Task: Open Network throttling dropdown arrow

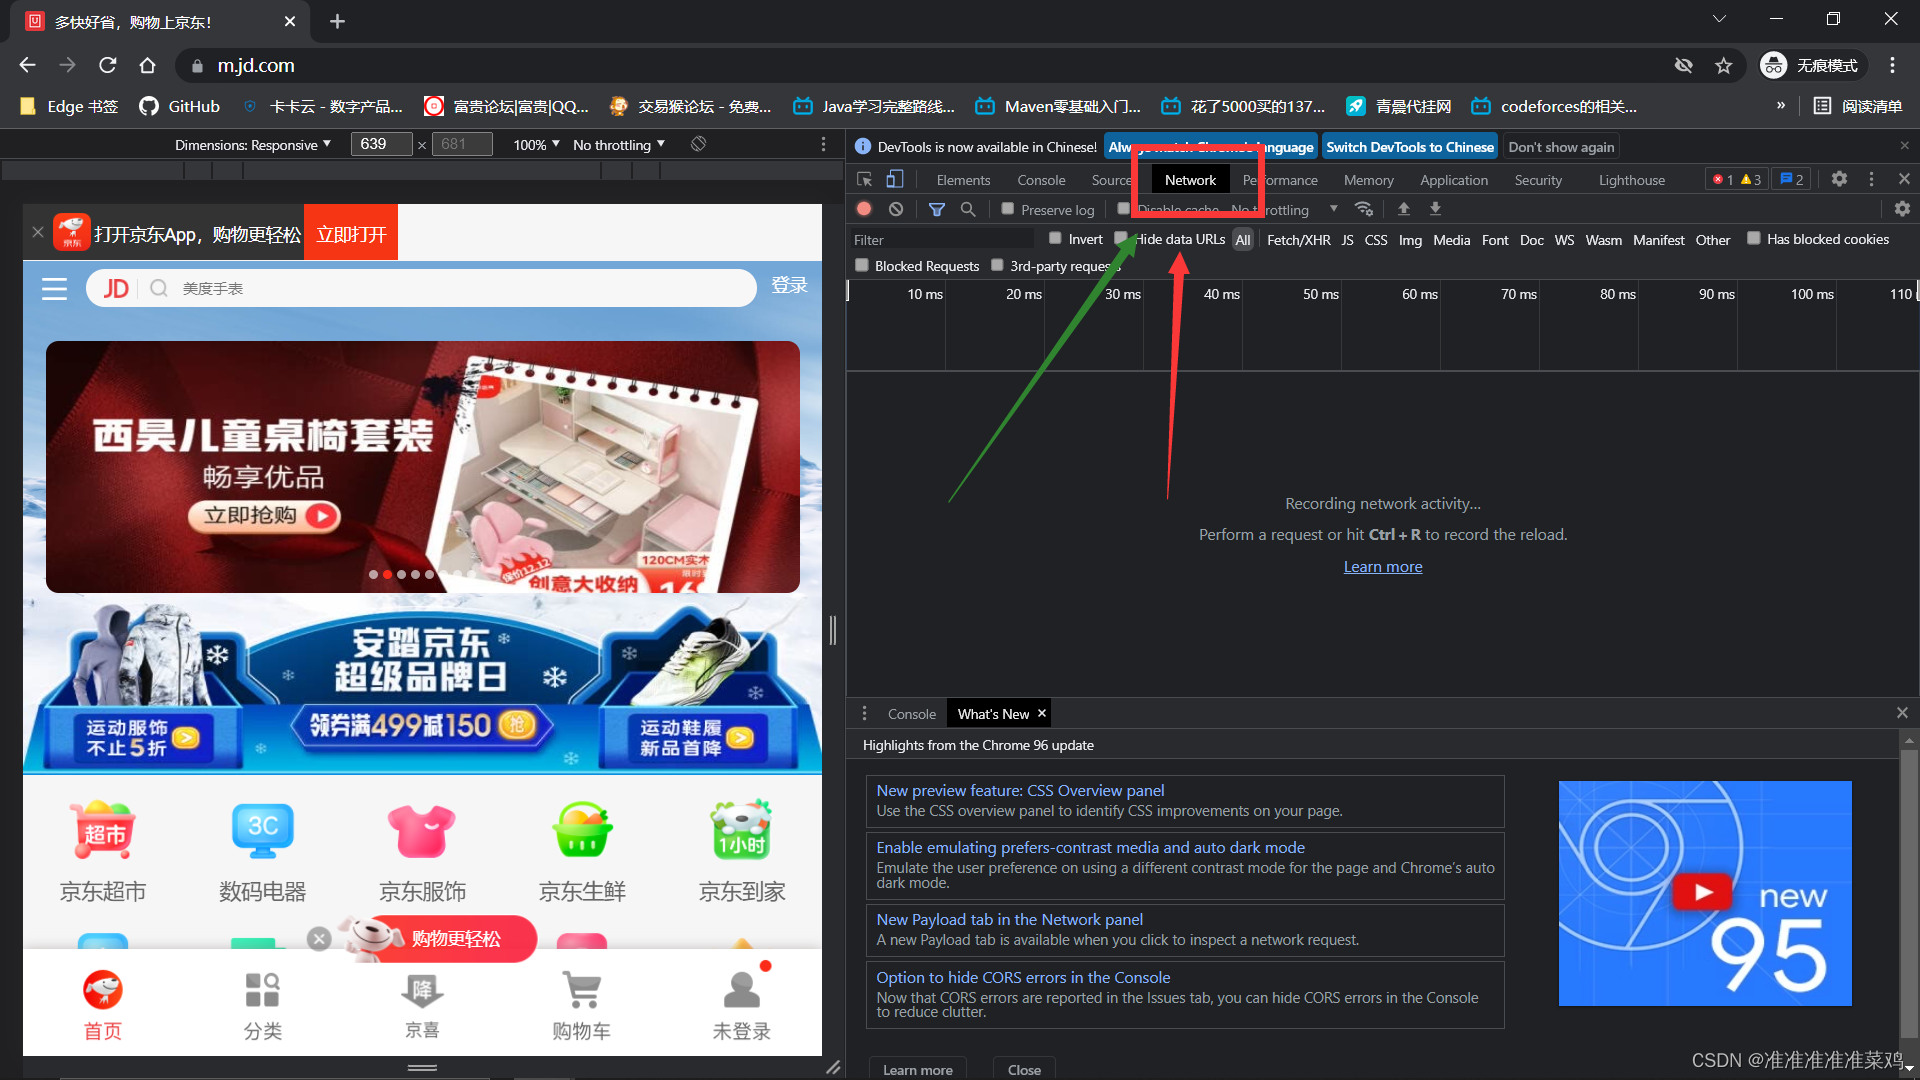Action: click(x=1333, y=209)
